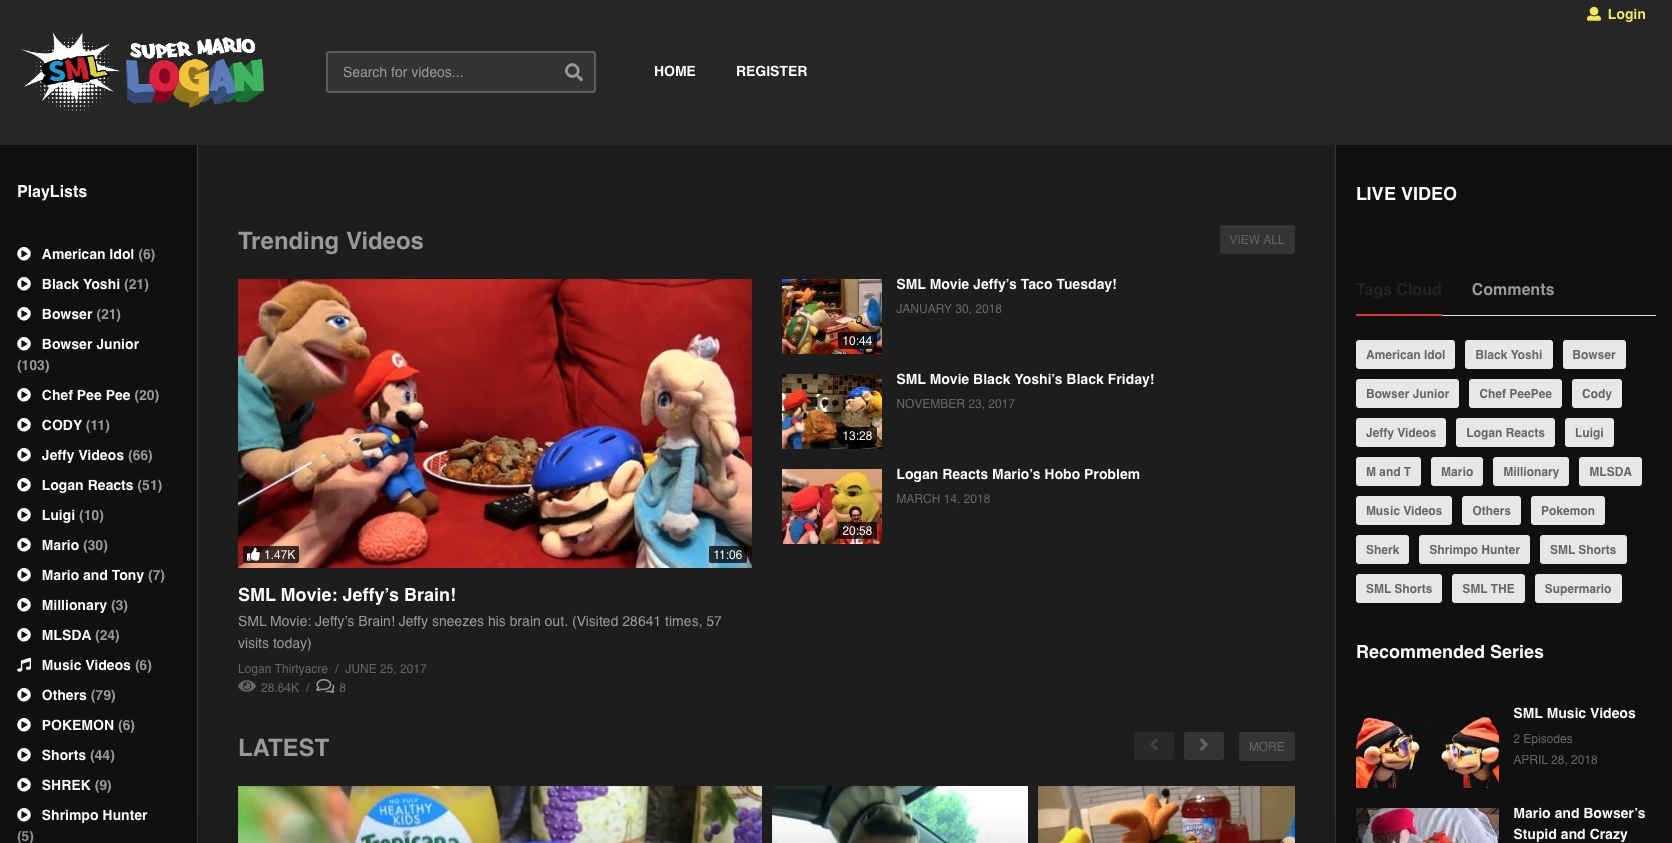Select the Shrimpo Hunter tag

pos(1474,550)
